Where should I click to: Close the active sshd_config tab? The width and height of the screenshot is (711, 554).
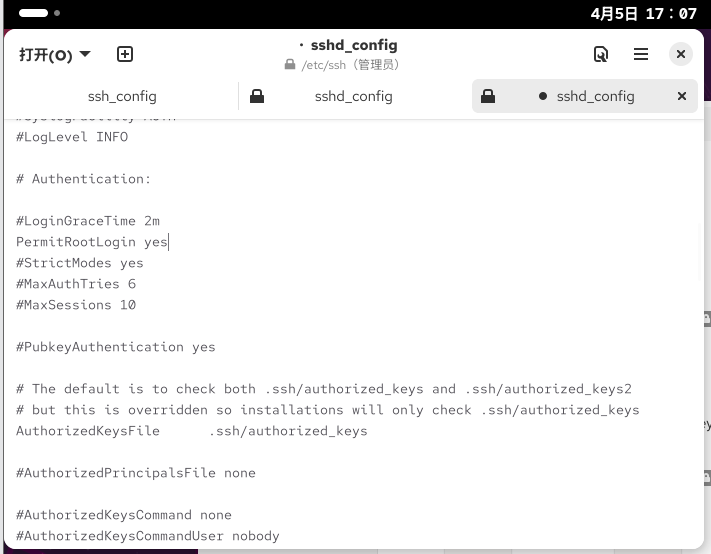coord(682,96)
